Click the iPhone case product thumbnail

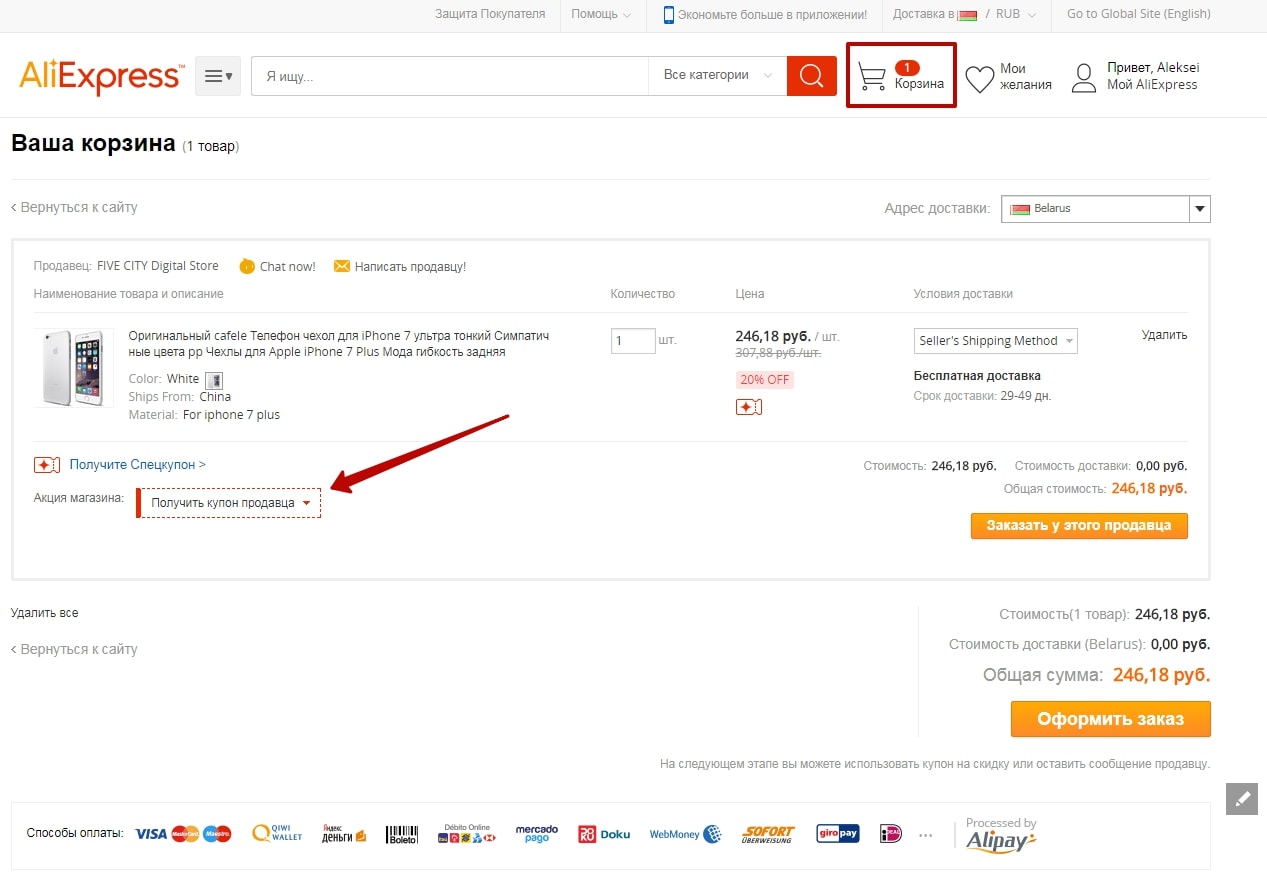[74, 368]
